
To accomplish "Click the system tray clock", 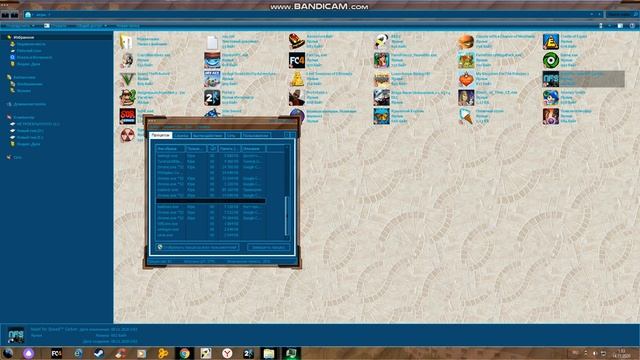I will pyautogui.click(x=621, y=353).
